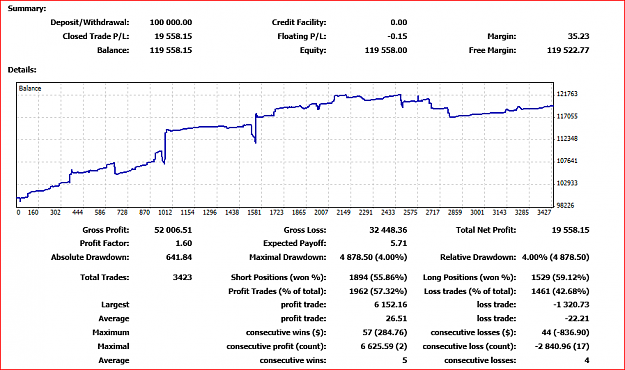Select consecutive loss value -2 840.96 (17)
The height and width of the screenshot is (370, 625).
[x=562, y=346]
